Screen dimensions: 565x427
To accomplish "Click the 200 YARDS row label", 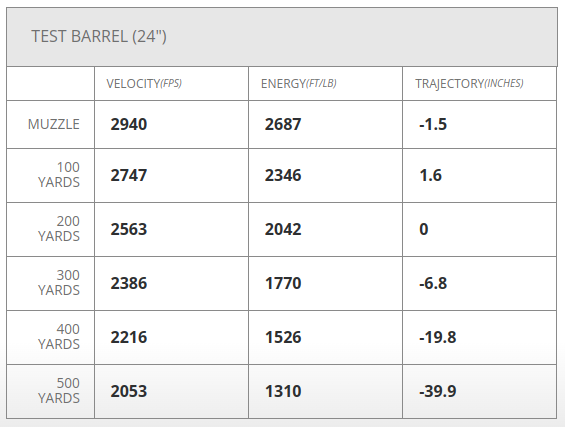I will 59,229.
